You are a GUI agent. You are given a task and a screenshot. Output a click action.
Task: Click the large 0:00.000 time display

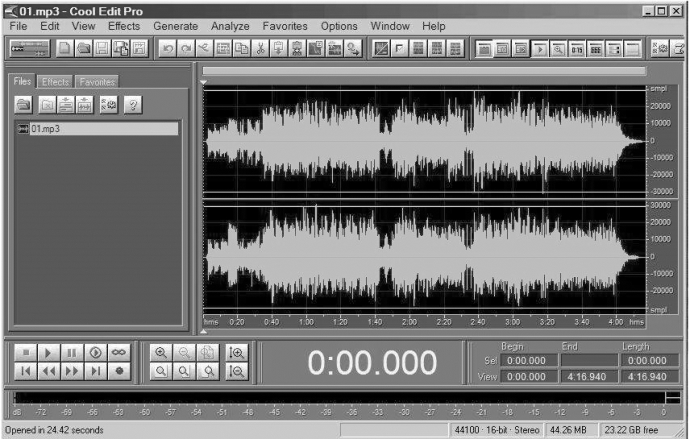click(x=372, y=363)
